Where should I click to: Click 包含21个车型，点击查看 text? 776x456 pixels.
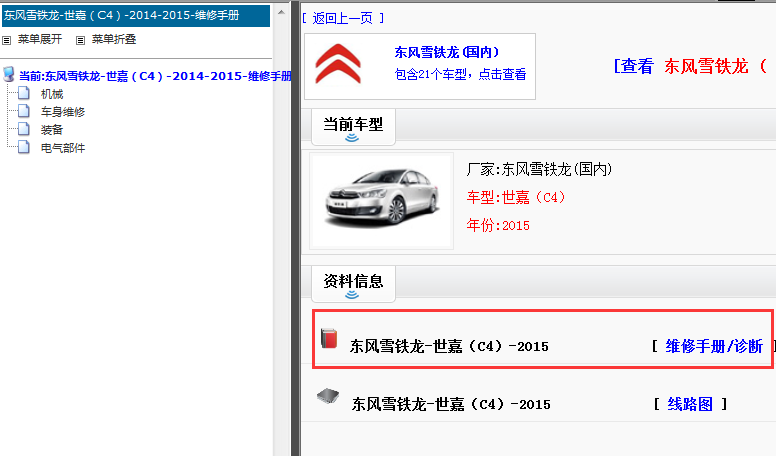tap(460, 74)
